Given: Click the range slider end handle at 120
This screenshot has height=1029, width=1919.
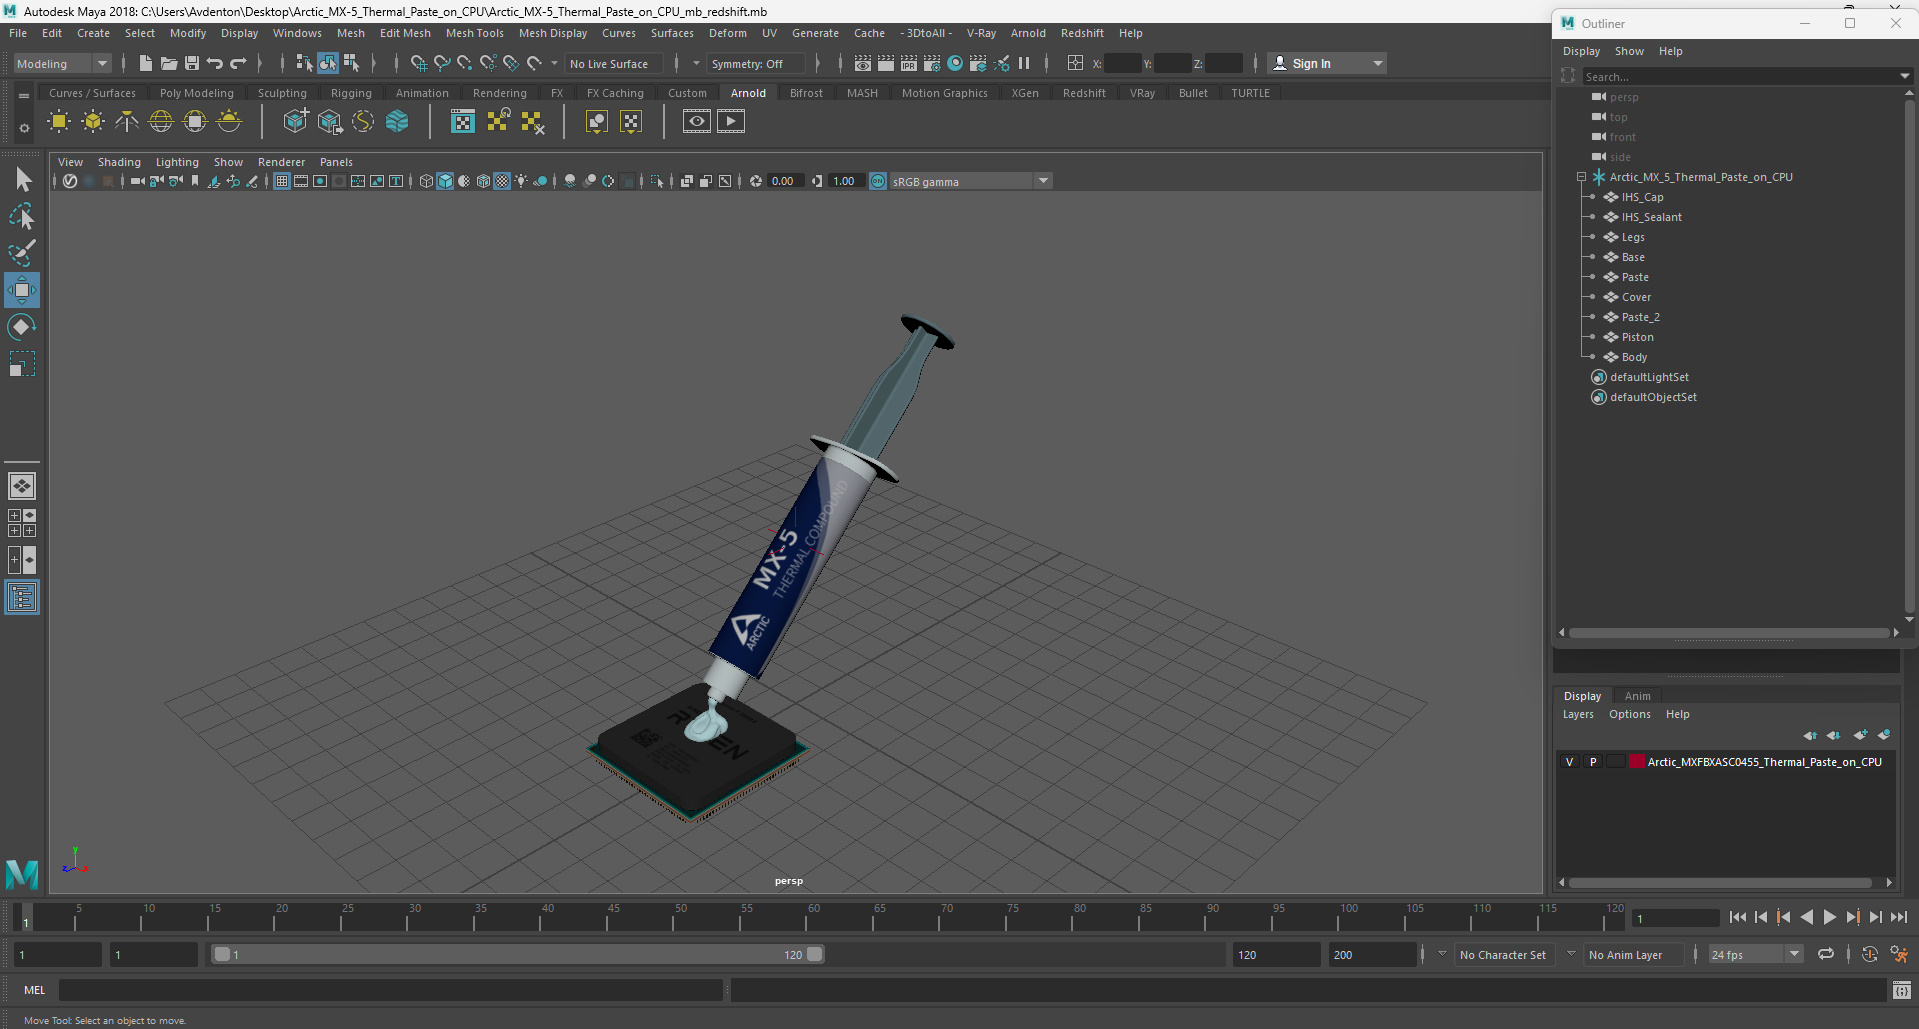Looking at the screenshot, I should pyautogui.click(x=815, y=954).
